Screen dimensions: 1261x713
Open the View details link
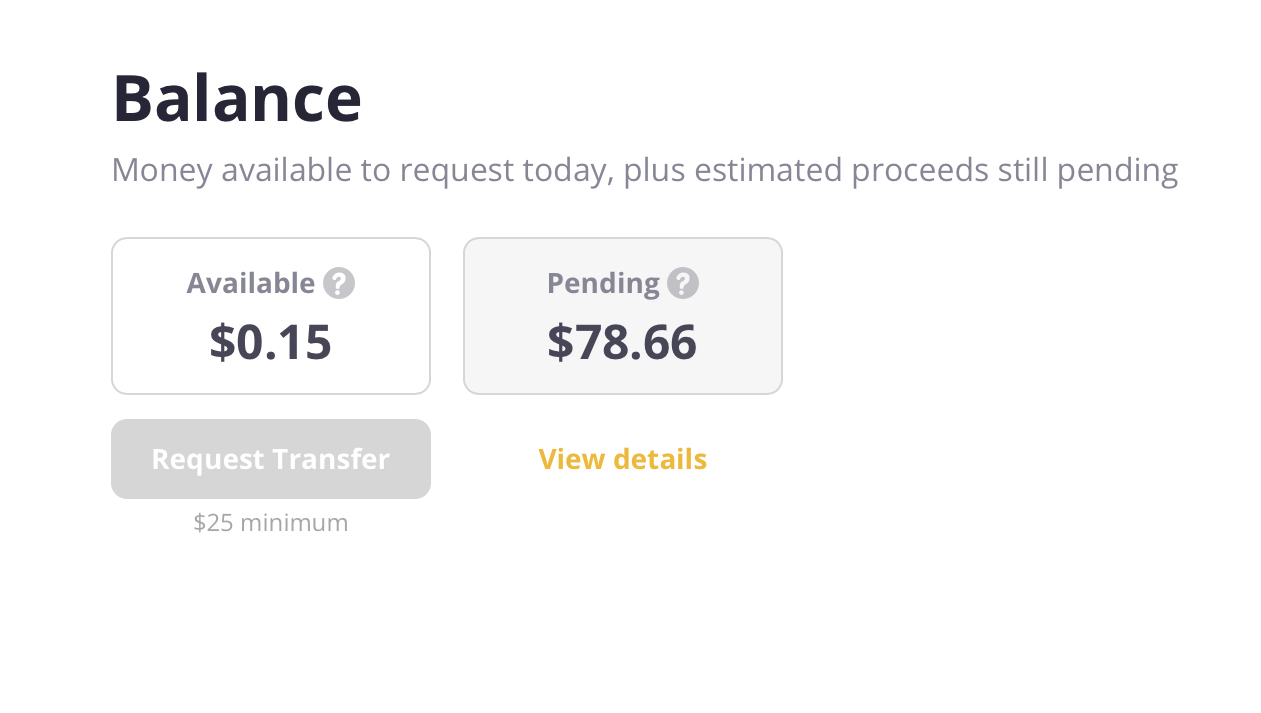tap(622, 459)
